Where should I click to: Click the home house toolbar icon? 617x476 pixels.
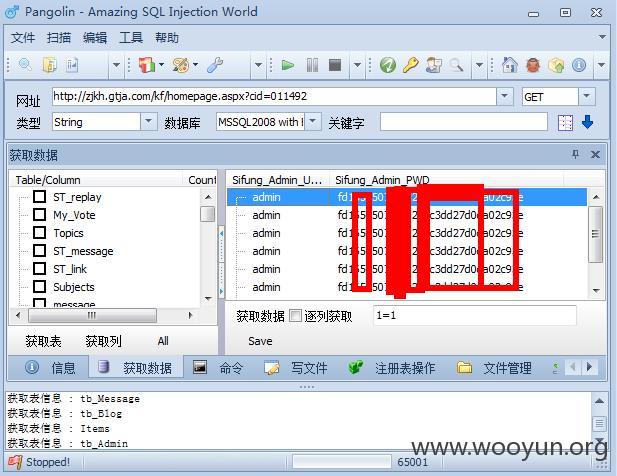pyautogui.click(x=510, y=65)
